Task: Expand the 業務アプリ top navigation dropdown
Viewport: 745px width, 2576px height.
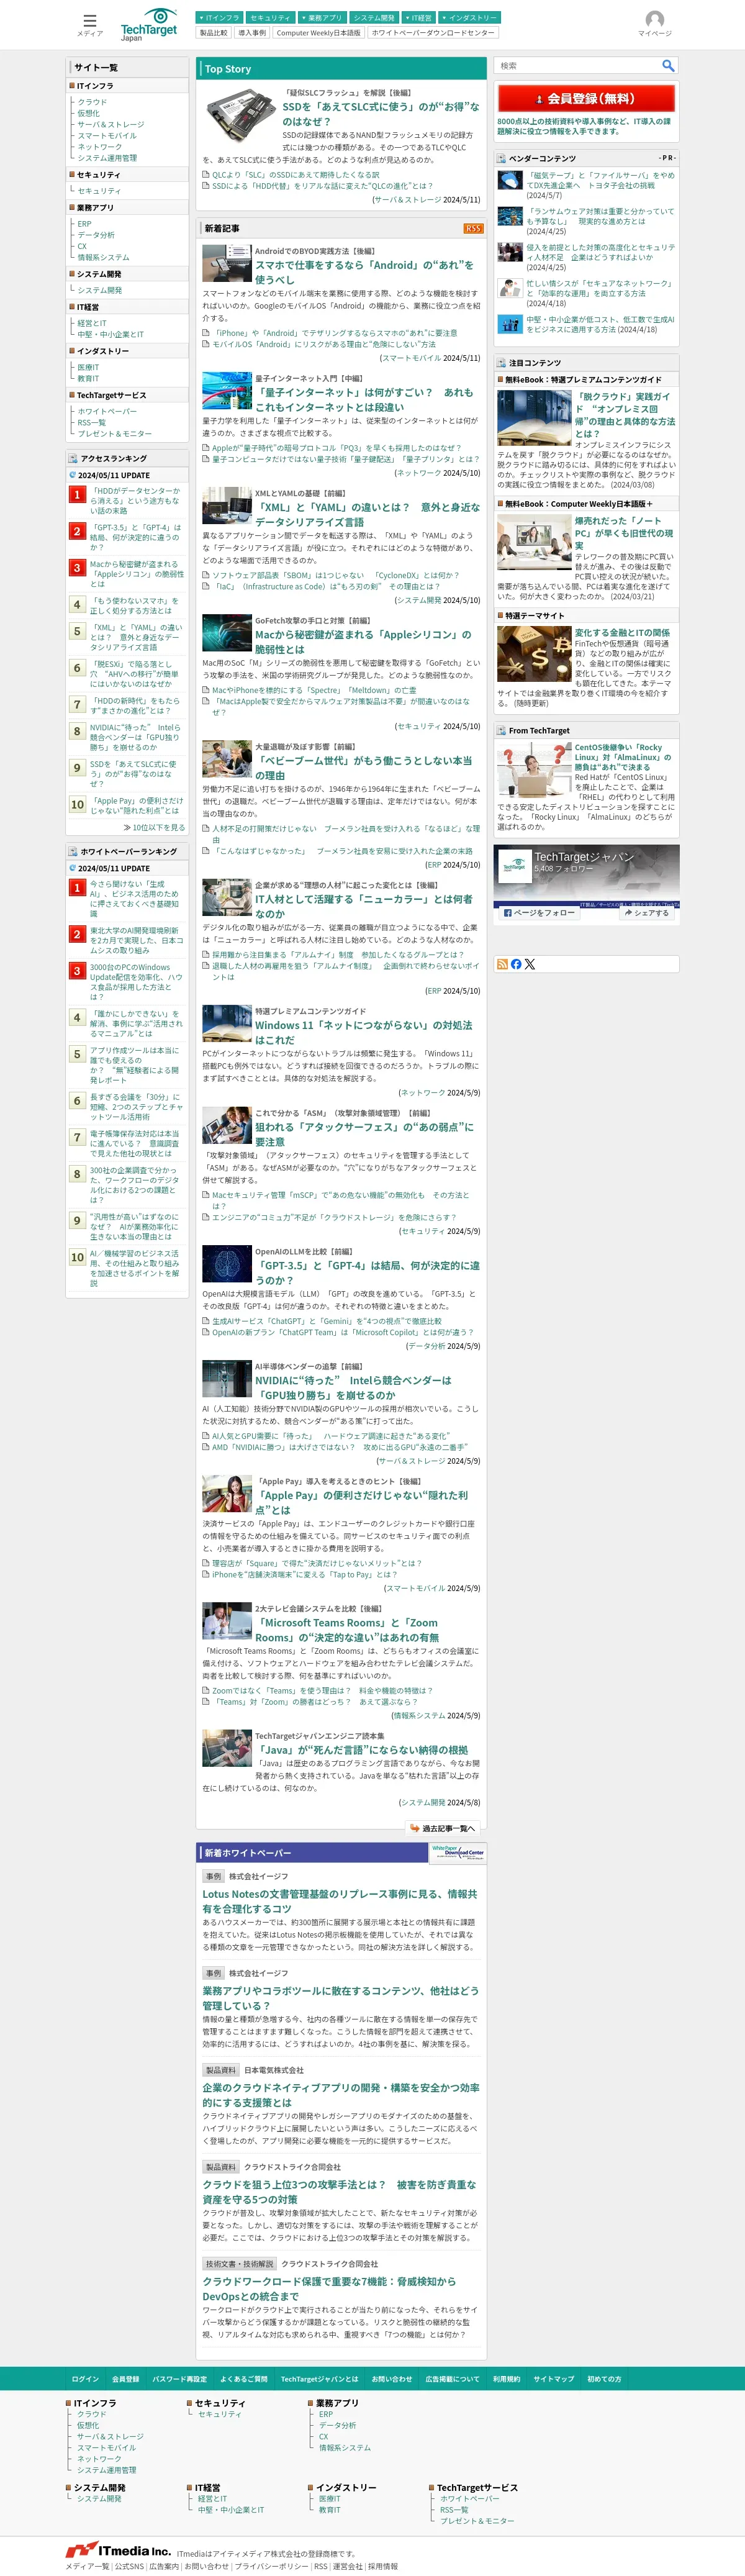Action: (321, 17)
